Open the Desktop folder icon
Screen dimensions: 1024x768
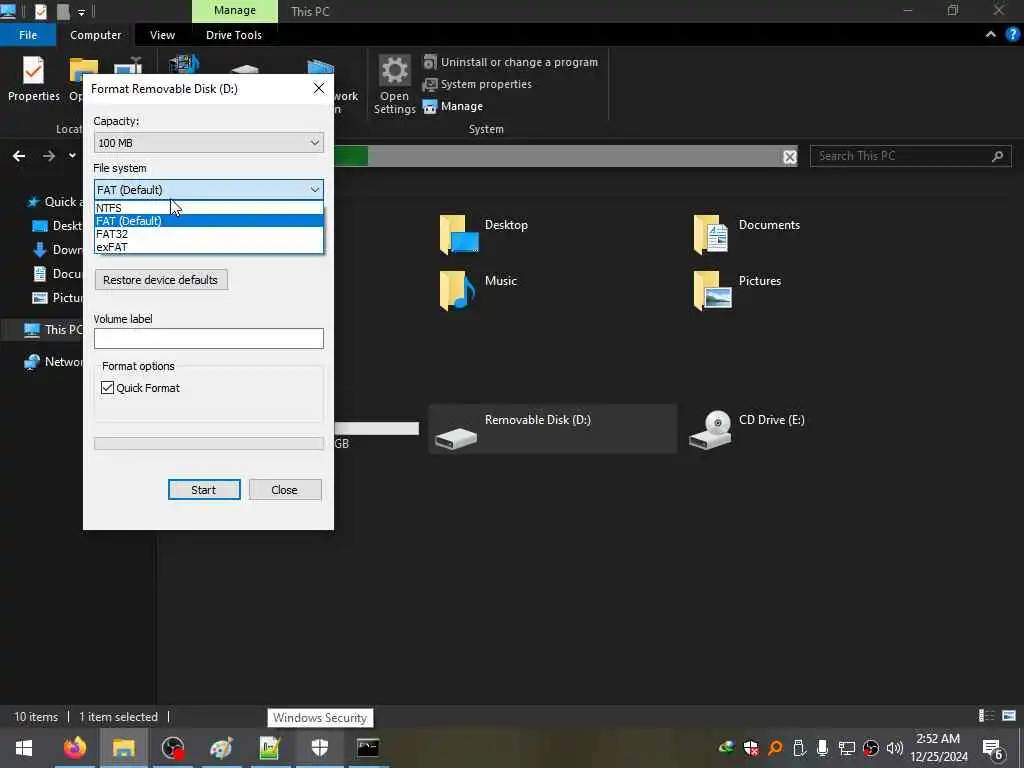459,234
